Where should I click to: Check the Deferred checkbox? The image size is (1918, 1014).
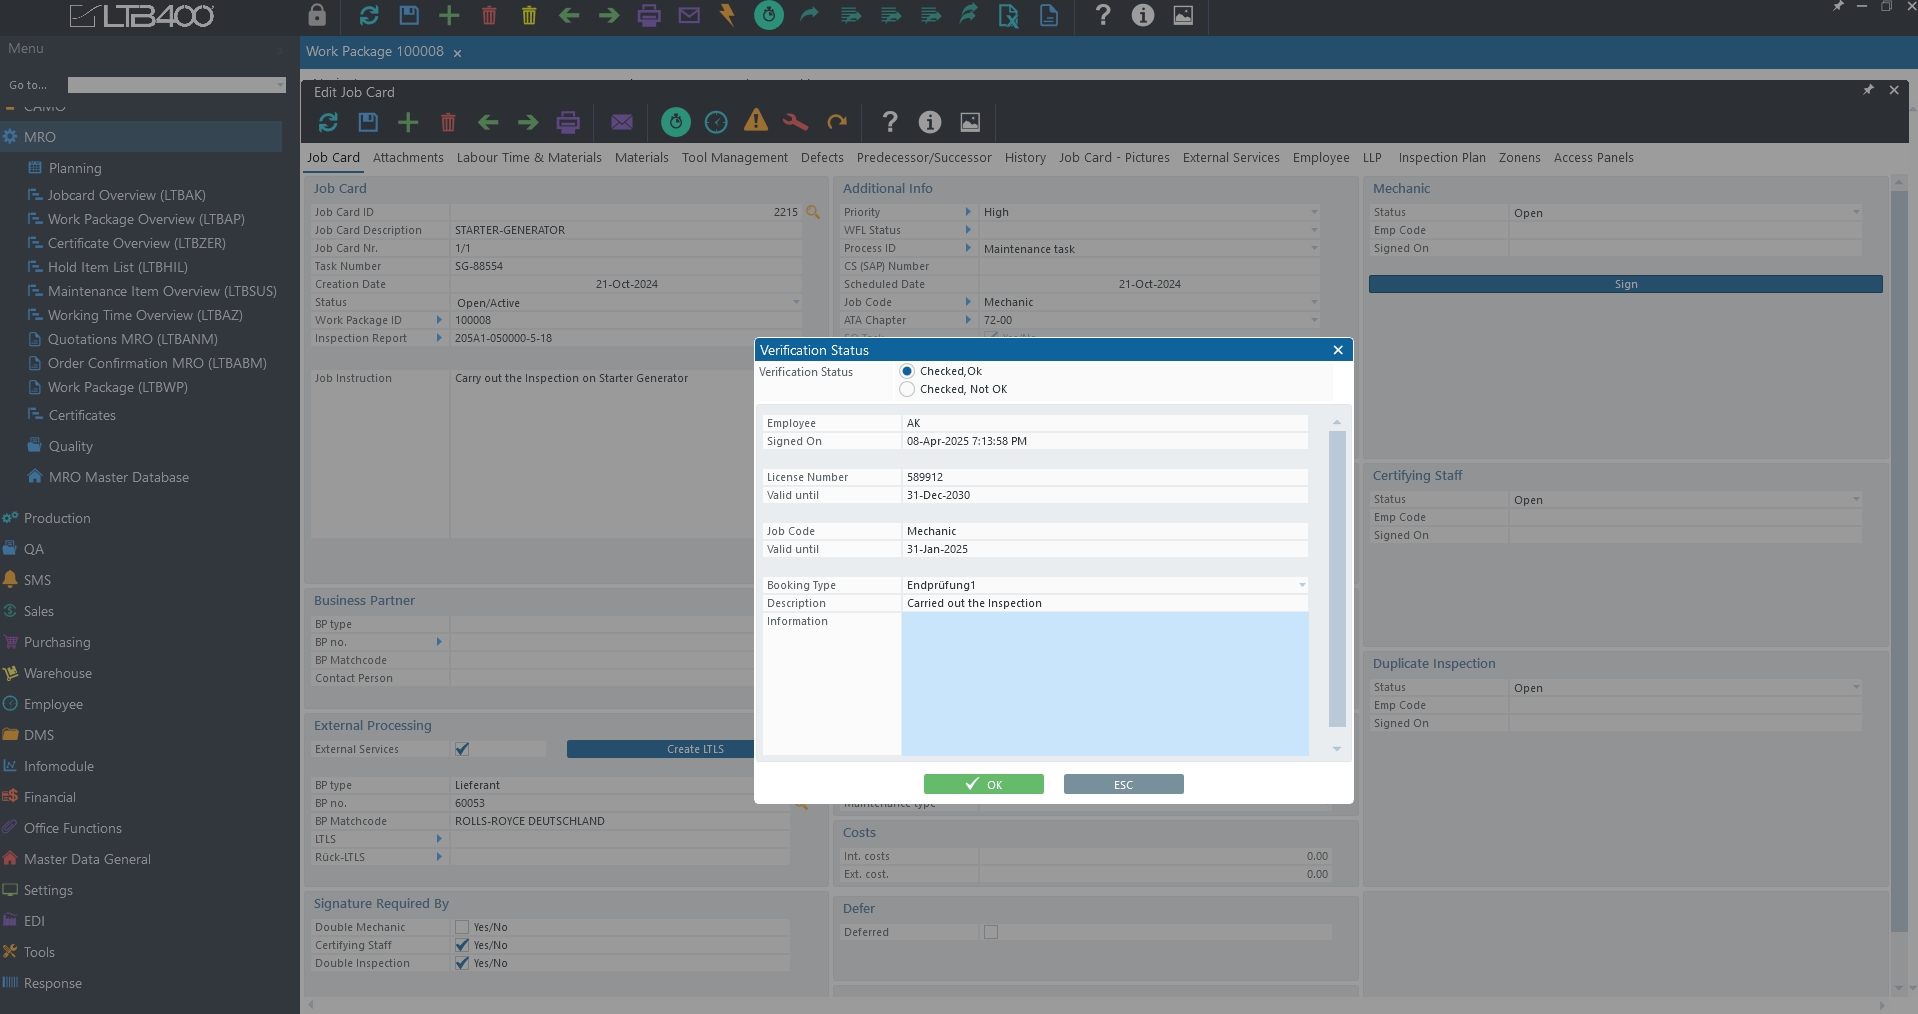(x=991, y=932)
